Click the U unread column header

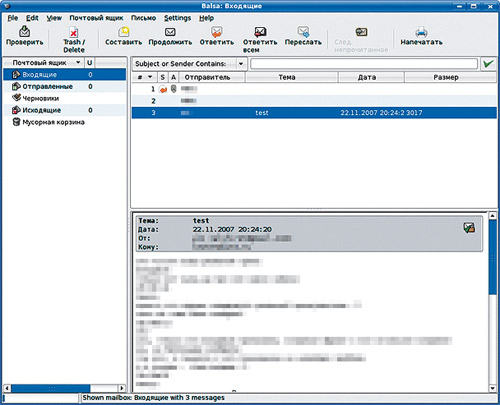pos(89,63)
